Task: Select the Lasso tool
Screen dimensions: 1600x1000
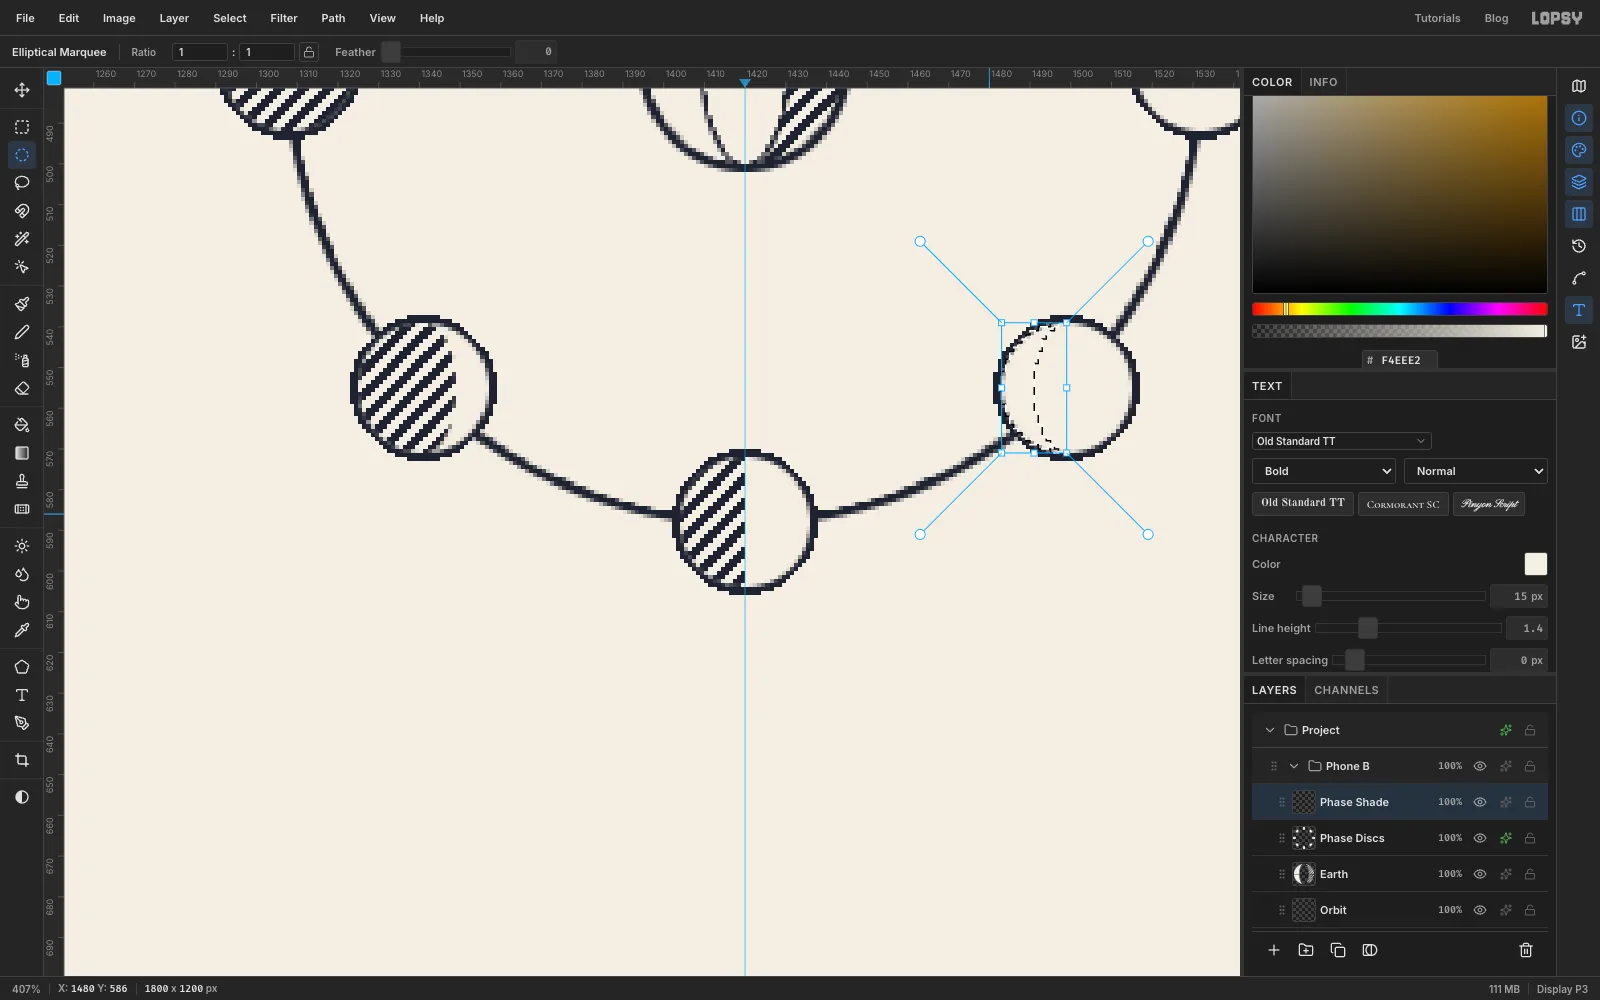Action: click(22, 183)
